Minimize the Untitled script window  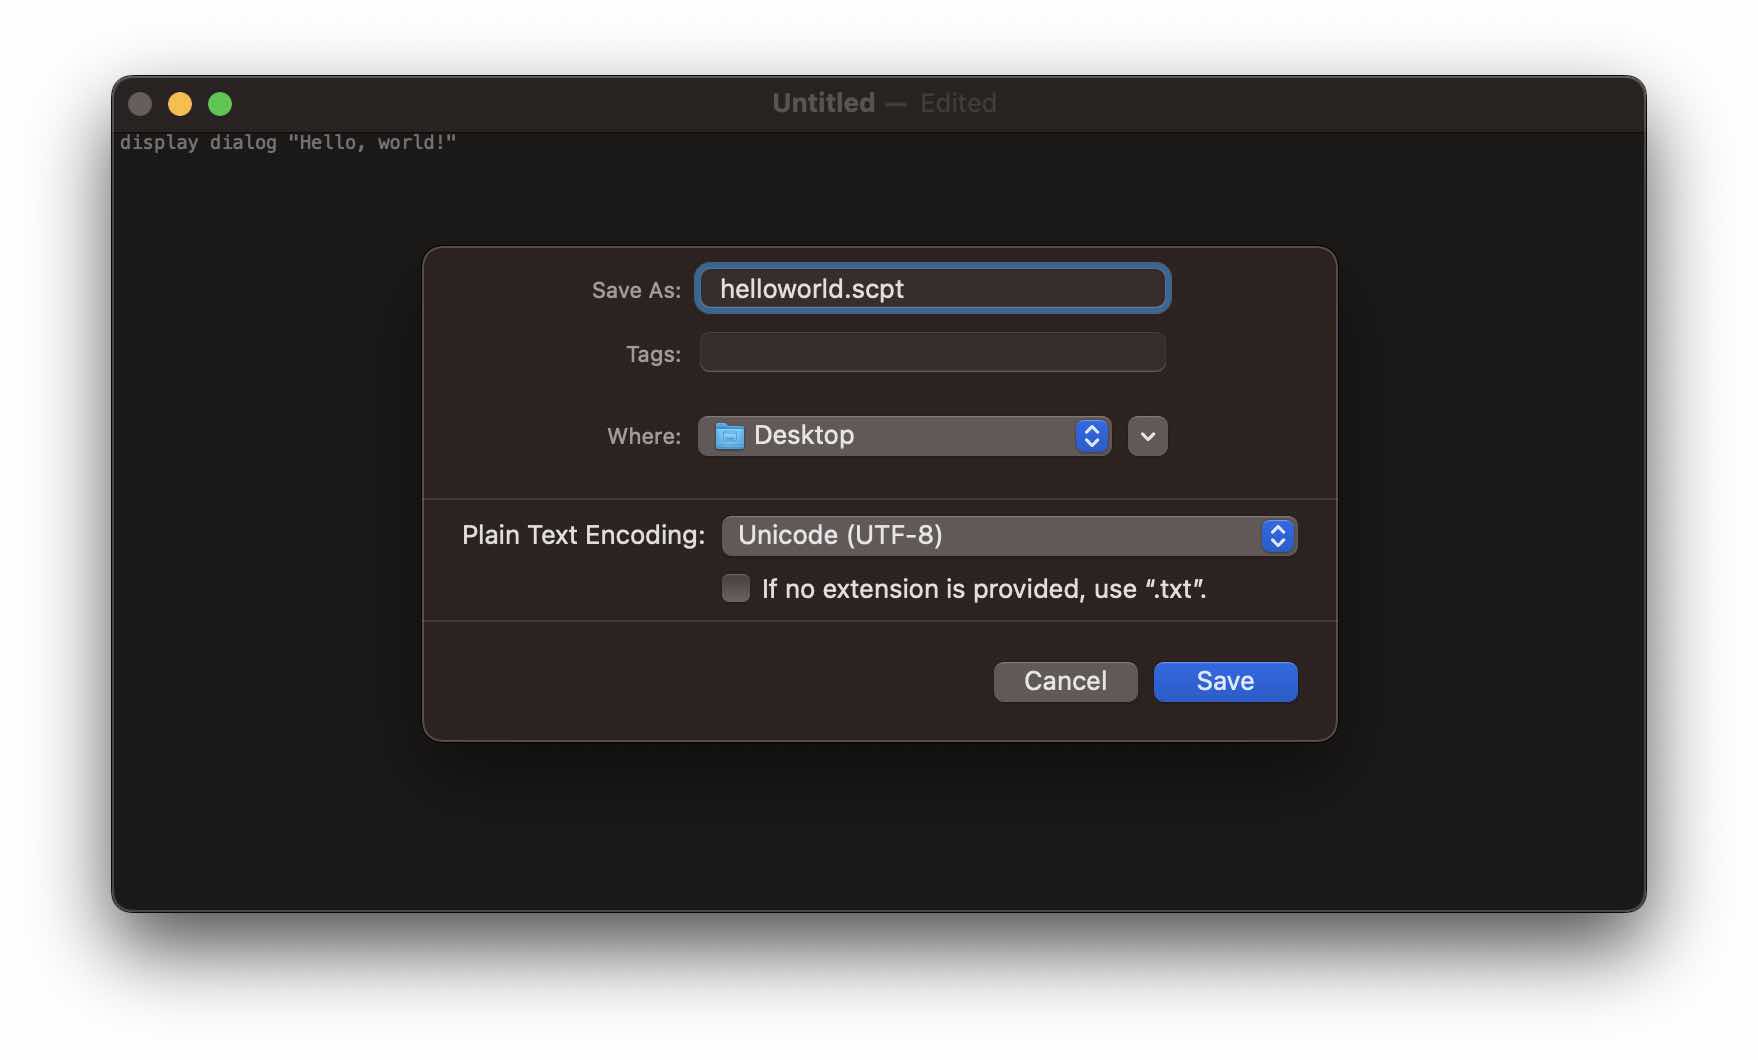point(180,103)
